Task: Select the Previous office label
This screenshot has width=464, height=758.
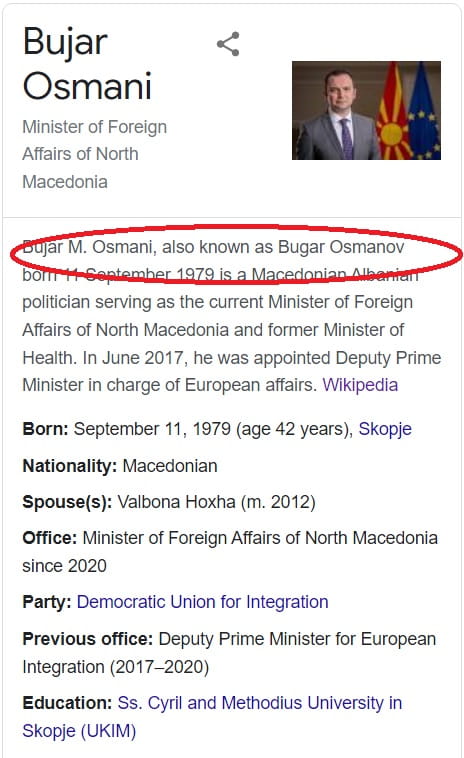Action: (x=87, y=639)
